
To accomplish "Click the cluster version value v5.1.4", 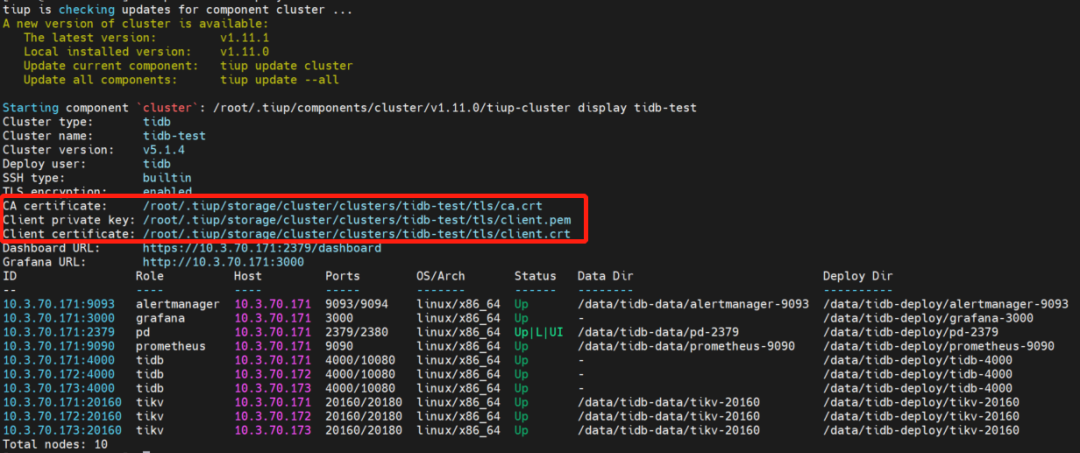I will (163, 149).
